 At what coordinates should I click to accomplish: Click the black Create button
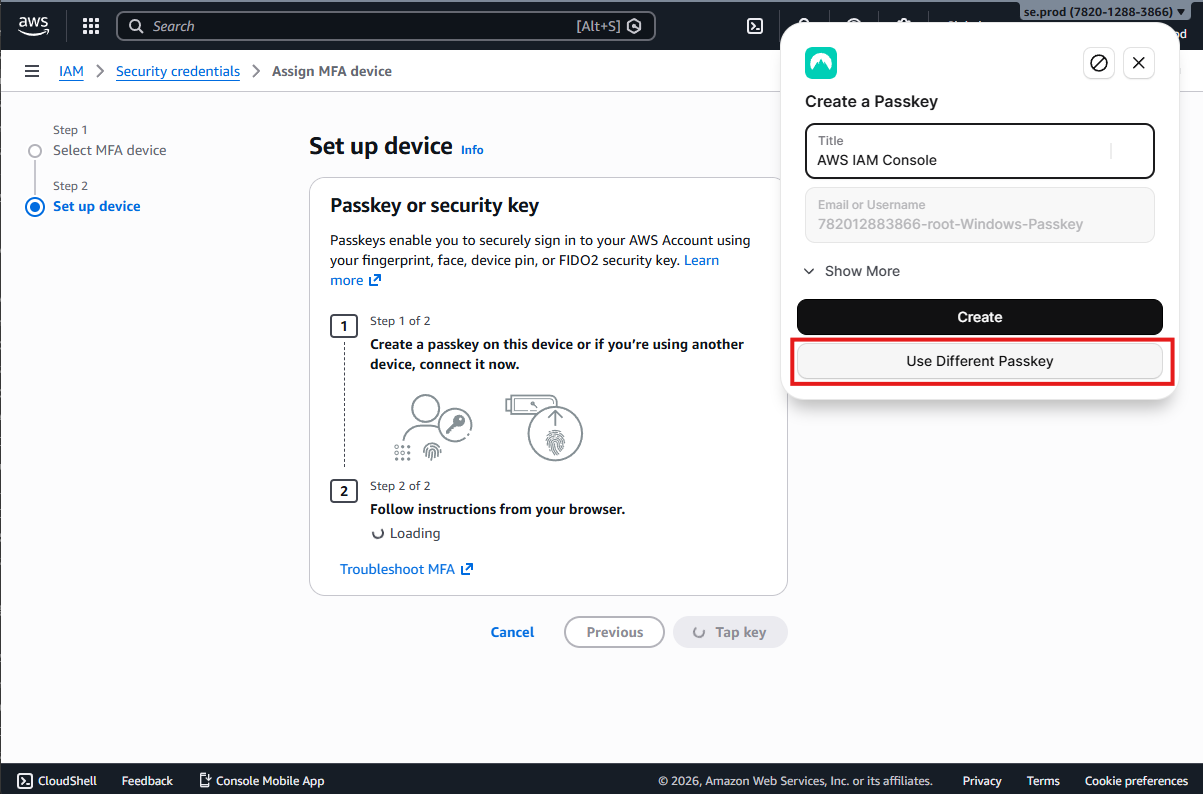tap(980, 317)
